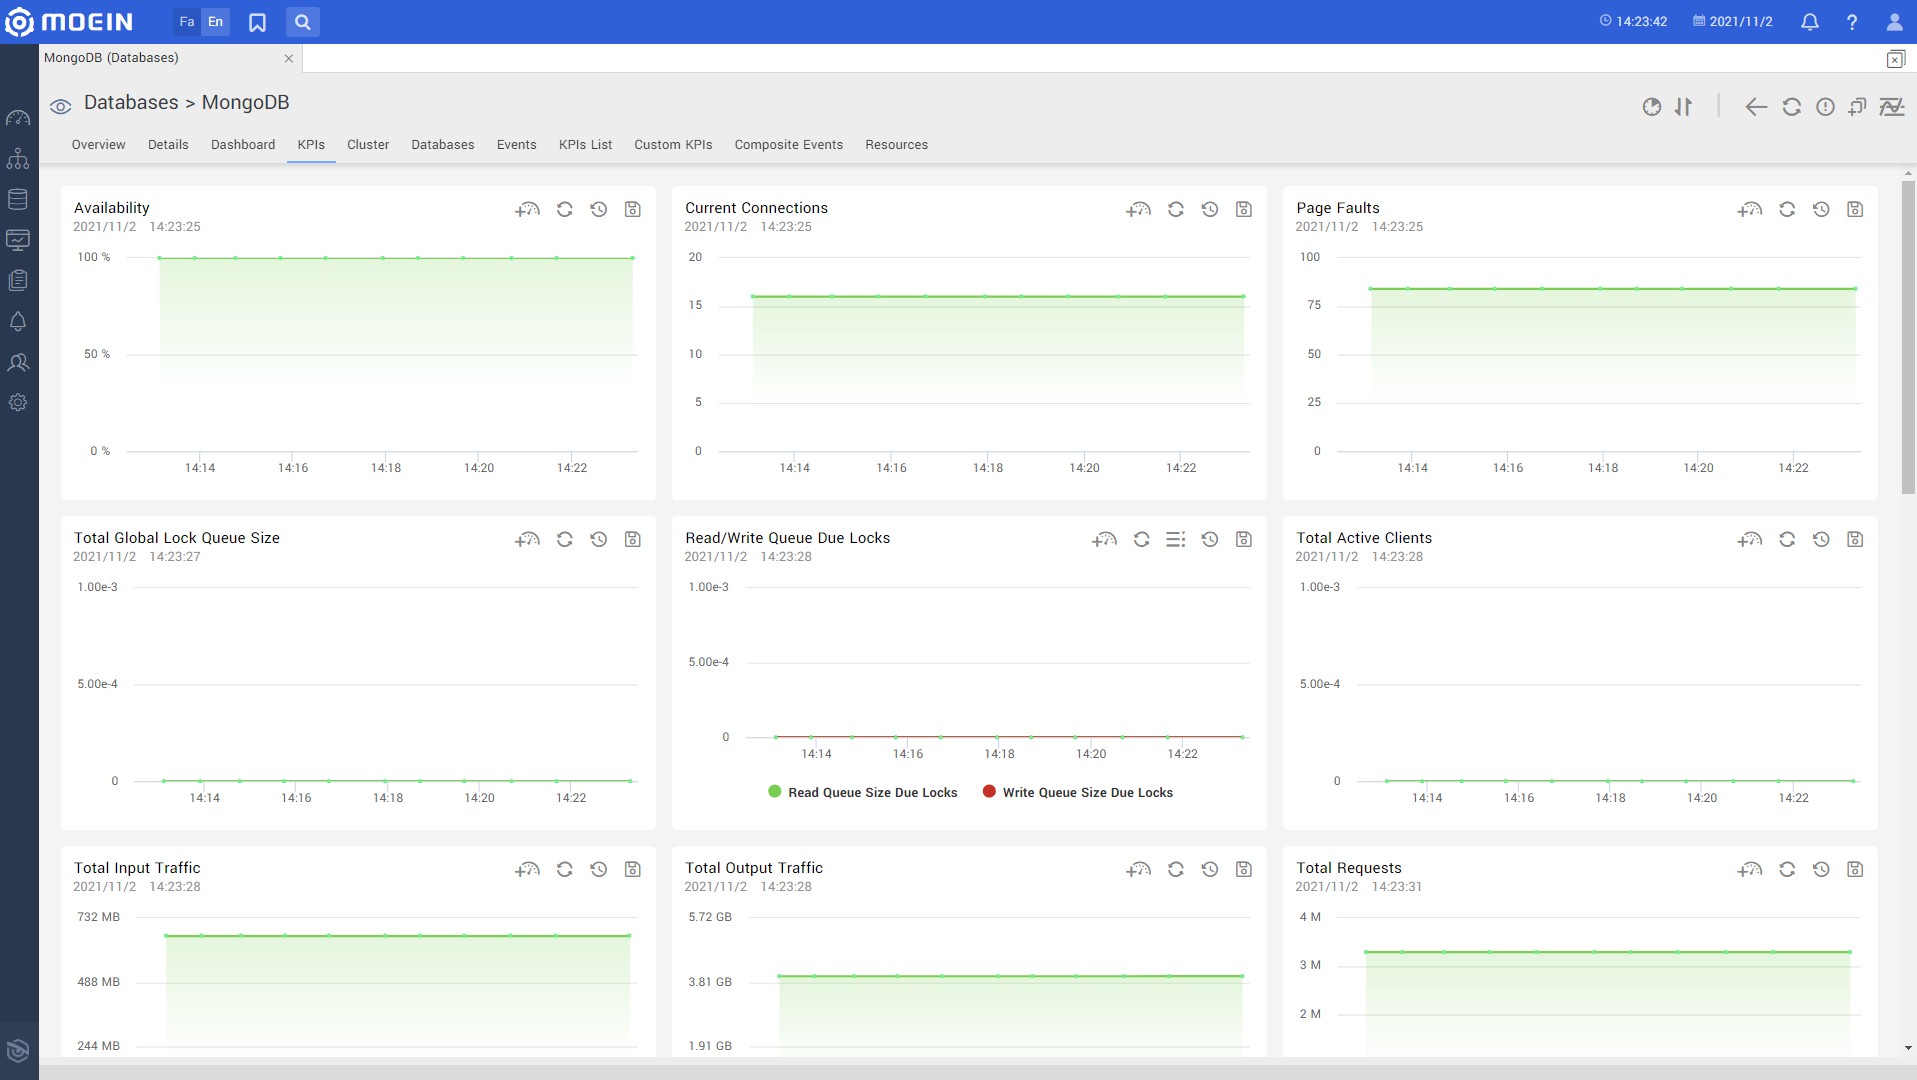Open the Composite Events tab

point(789,145)
